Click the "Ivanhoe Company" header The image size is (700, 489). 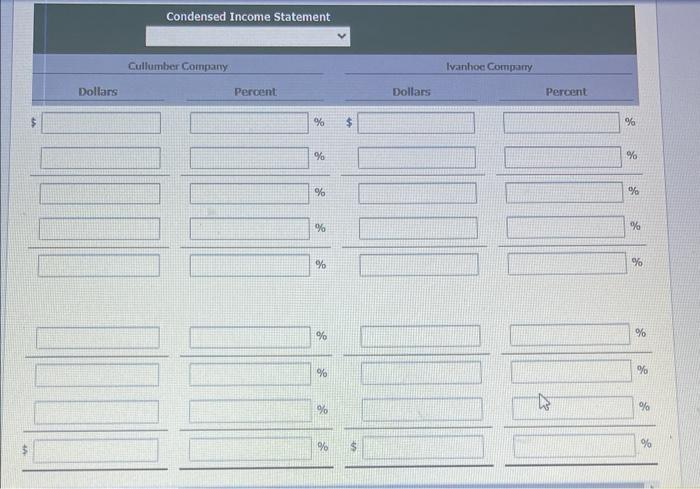point(489,67)
